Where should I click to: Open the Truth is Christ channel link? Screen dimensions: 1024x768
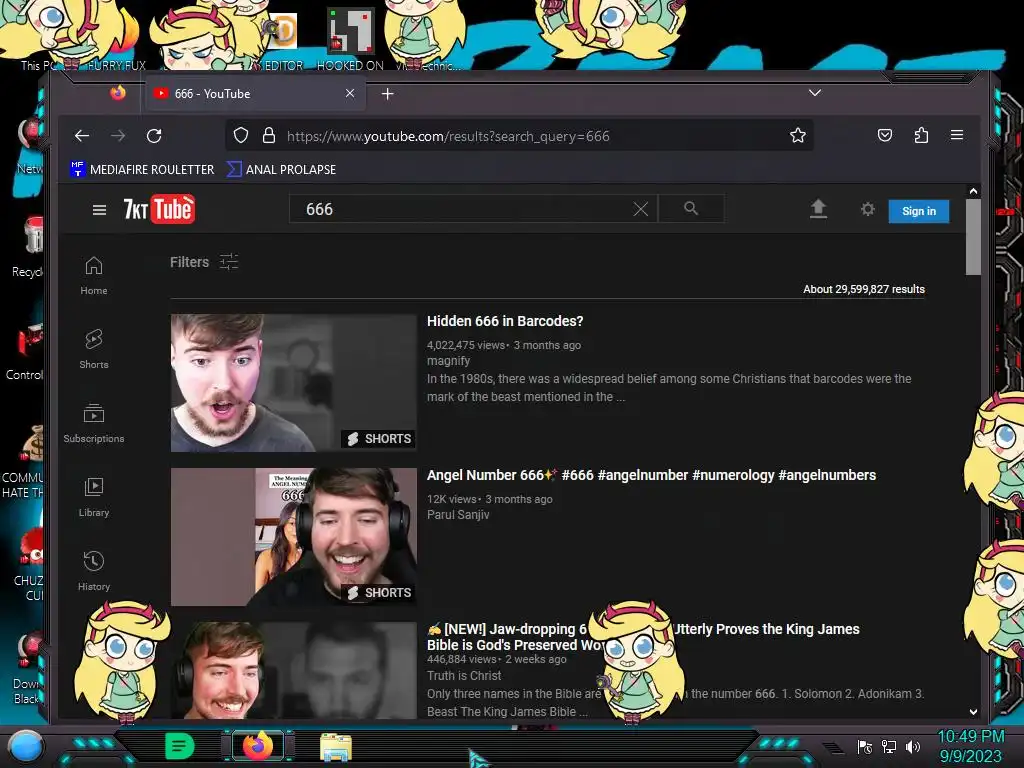464,676
